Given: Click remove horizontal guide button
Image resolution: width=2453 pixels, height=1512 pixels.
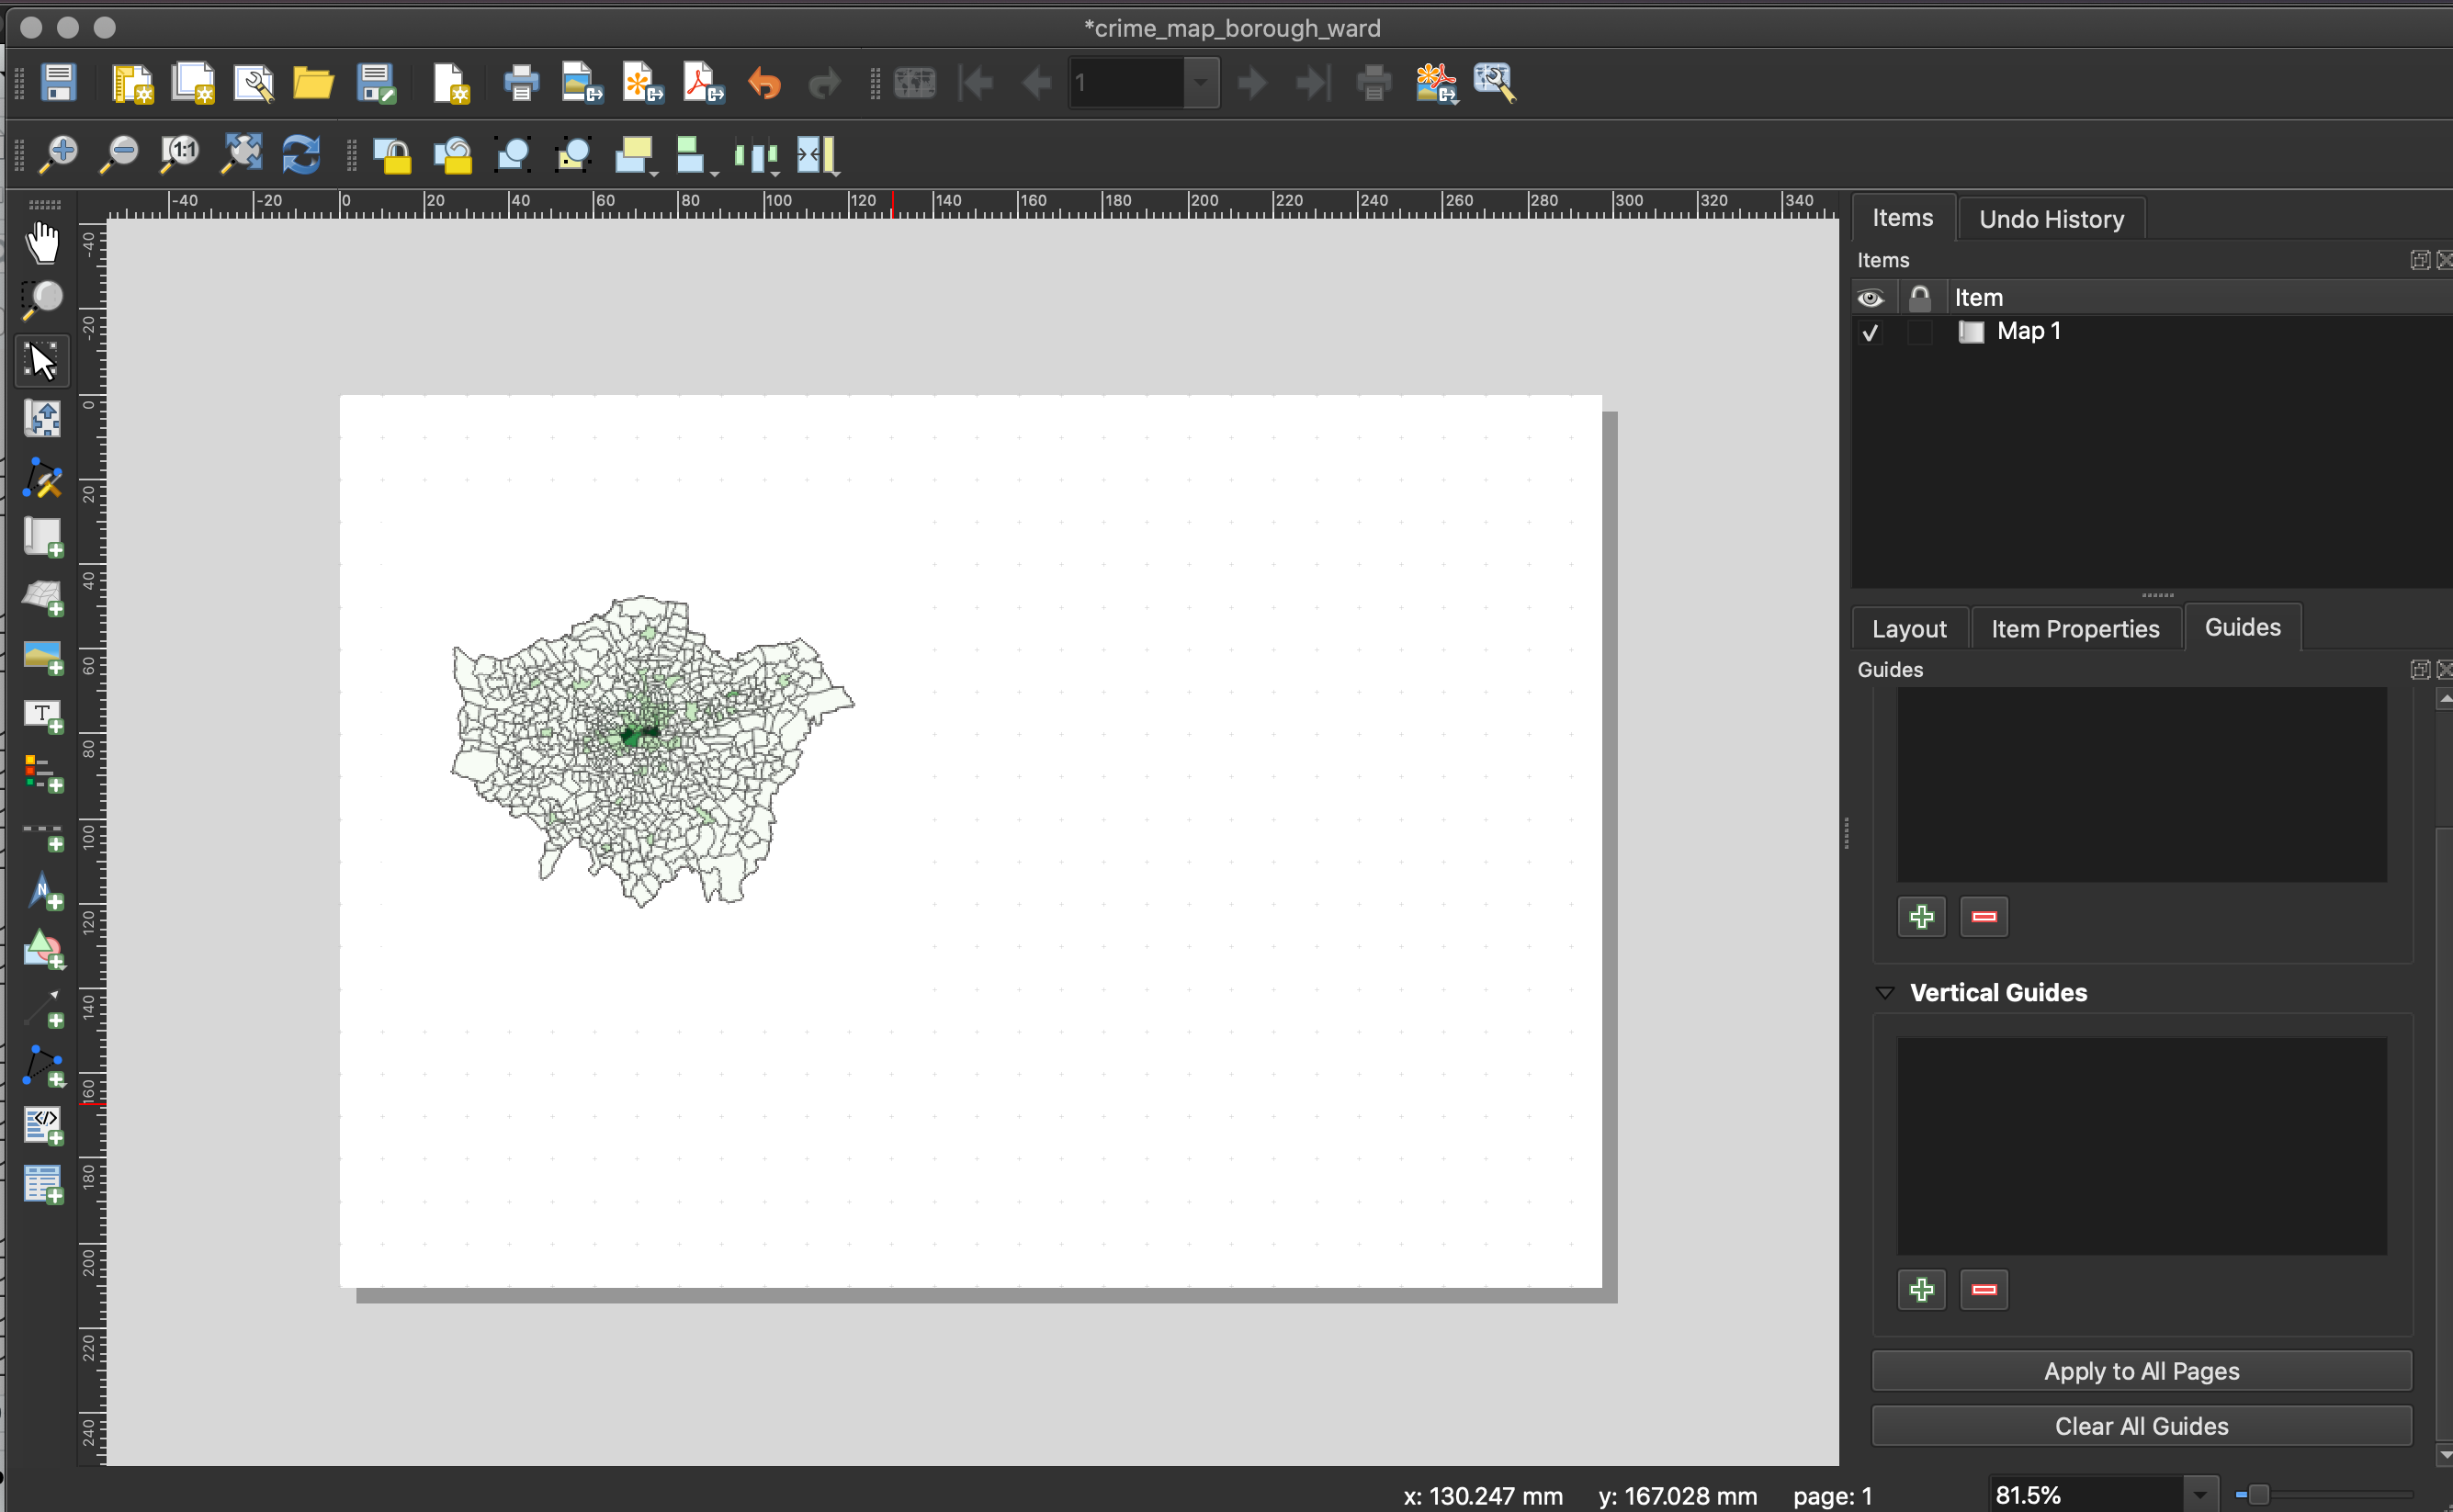Looking at the screenshot, I should [x=1984, y=917].
